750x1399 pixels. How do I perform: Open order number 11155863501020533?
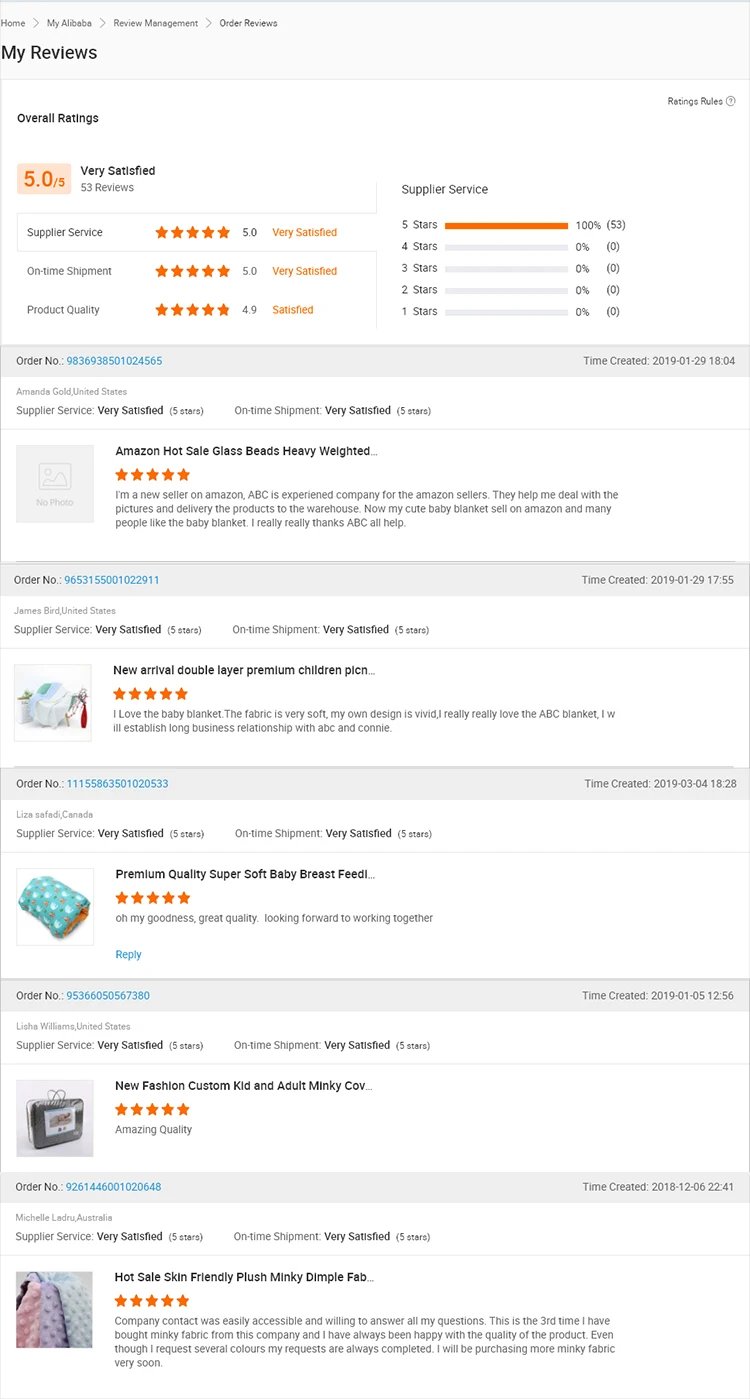[117, 784]
